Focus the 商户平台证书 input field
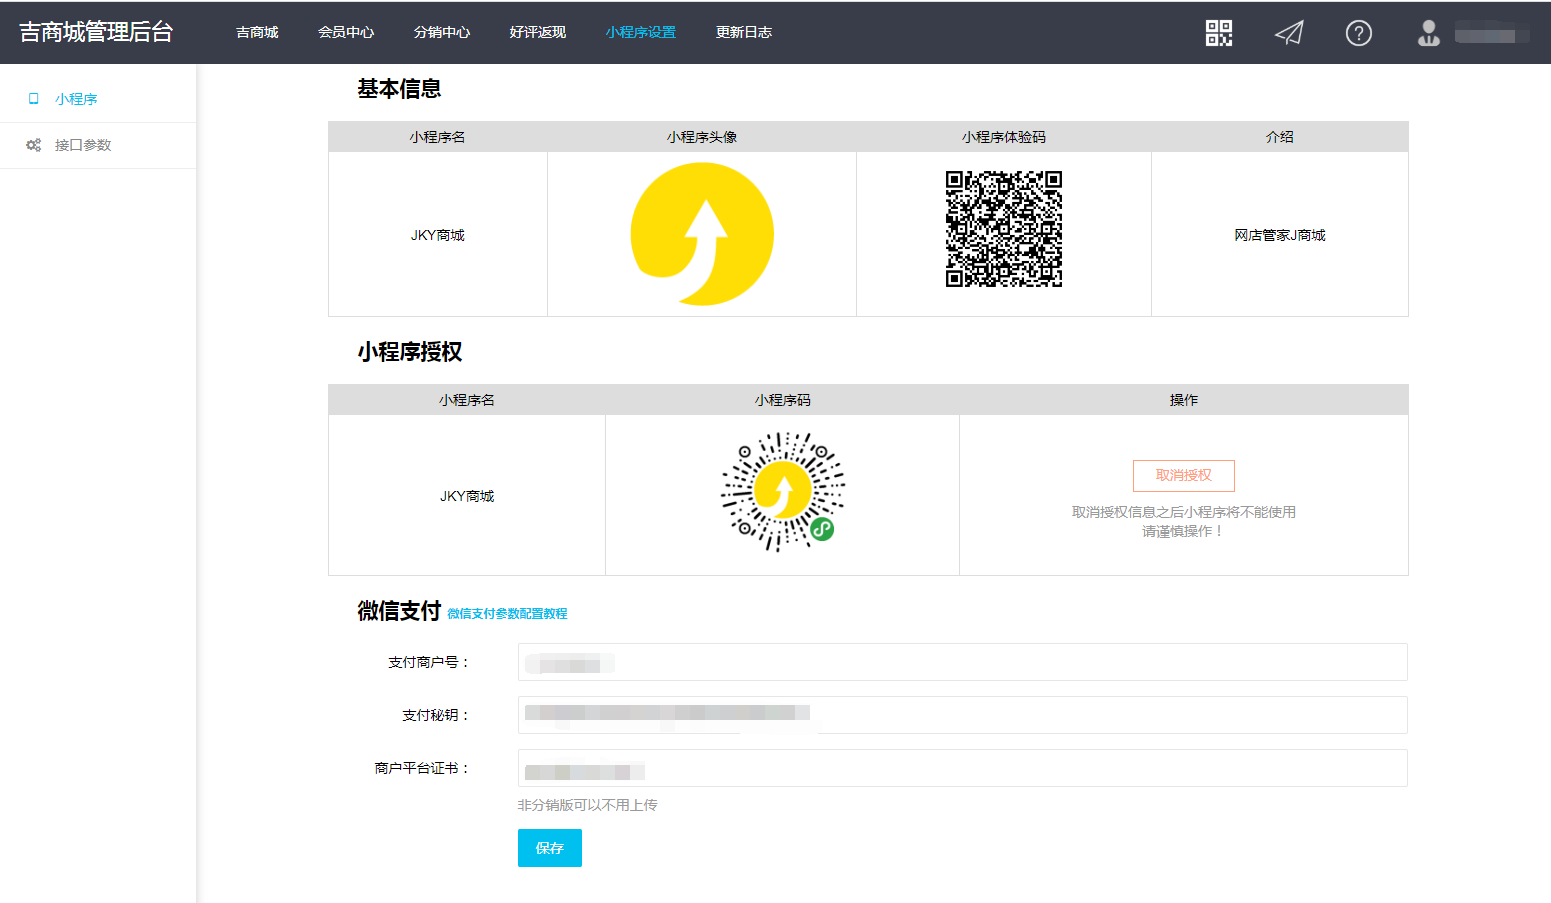1551x903 pixels. pos(963,768)
